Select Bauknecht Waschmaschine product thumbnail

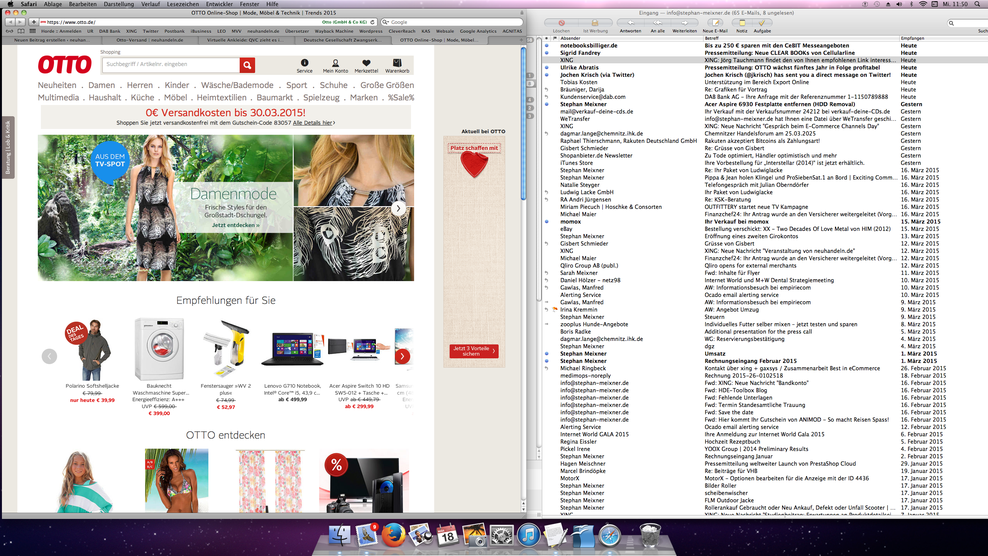pos(159,349)
